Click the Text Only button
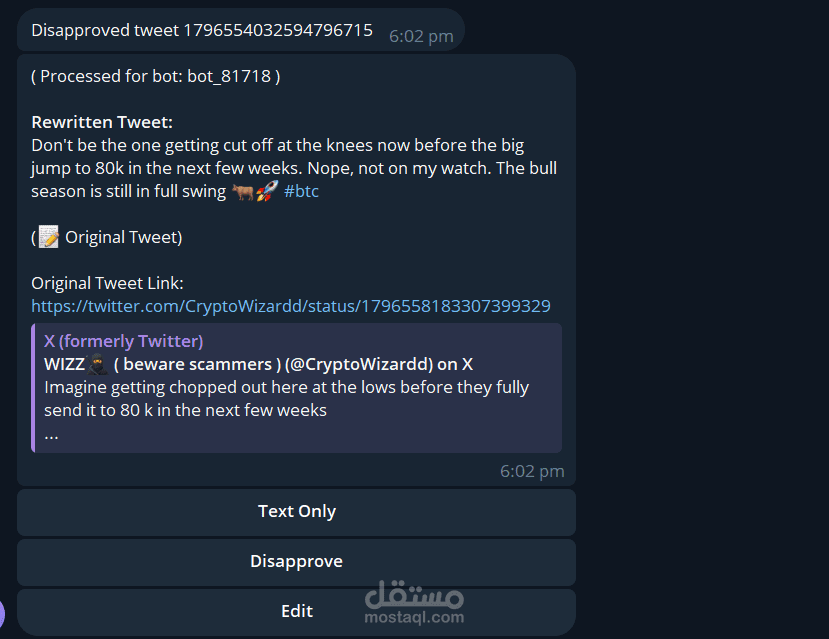This screenshot has height=639, width=829. pyautogui.click(x=296, y=512)
